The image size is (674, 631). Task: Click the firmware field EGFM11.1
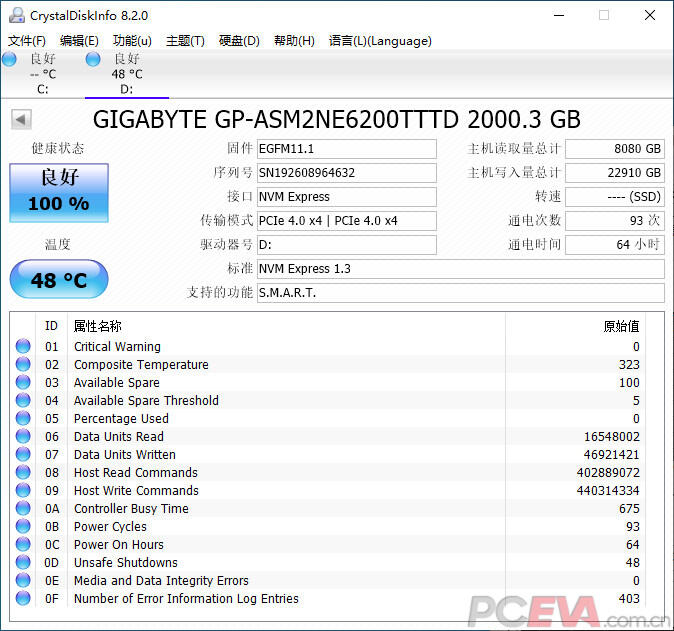[346, 149]
